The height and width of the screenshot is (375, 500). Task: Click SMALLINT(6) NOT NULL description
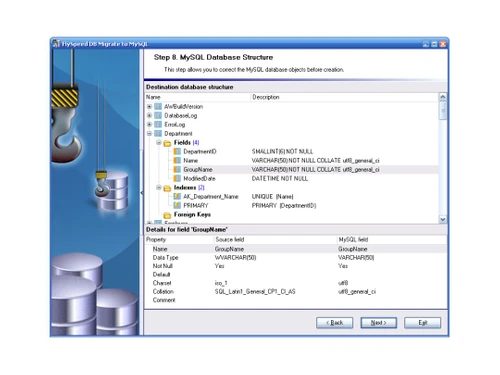click(x=282, y=152)
